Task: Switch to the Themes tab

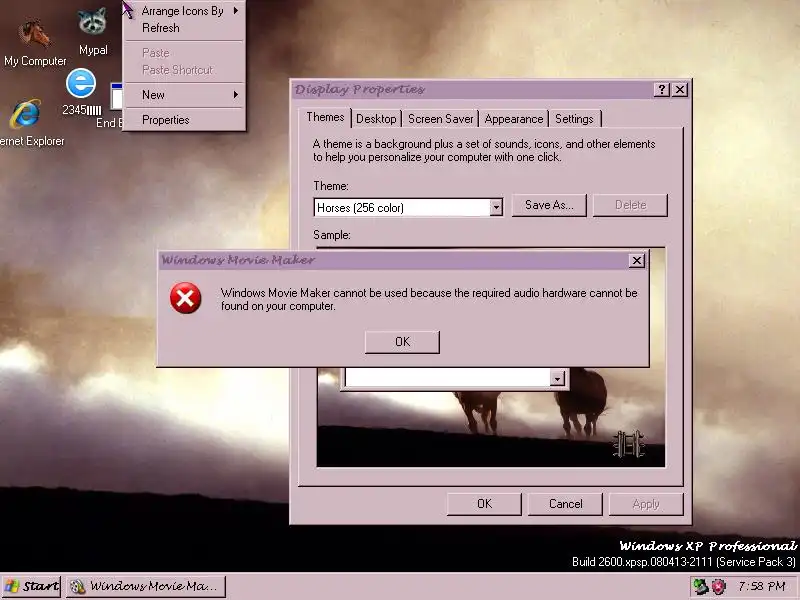Action: click(325, 117)
